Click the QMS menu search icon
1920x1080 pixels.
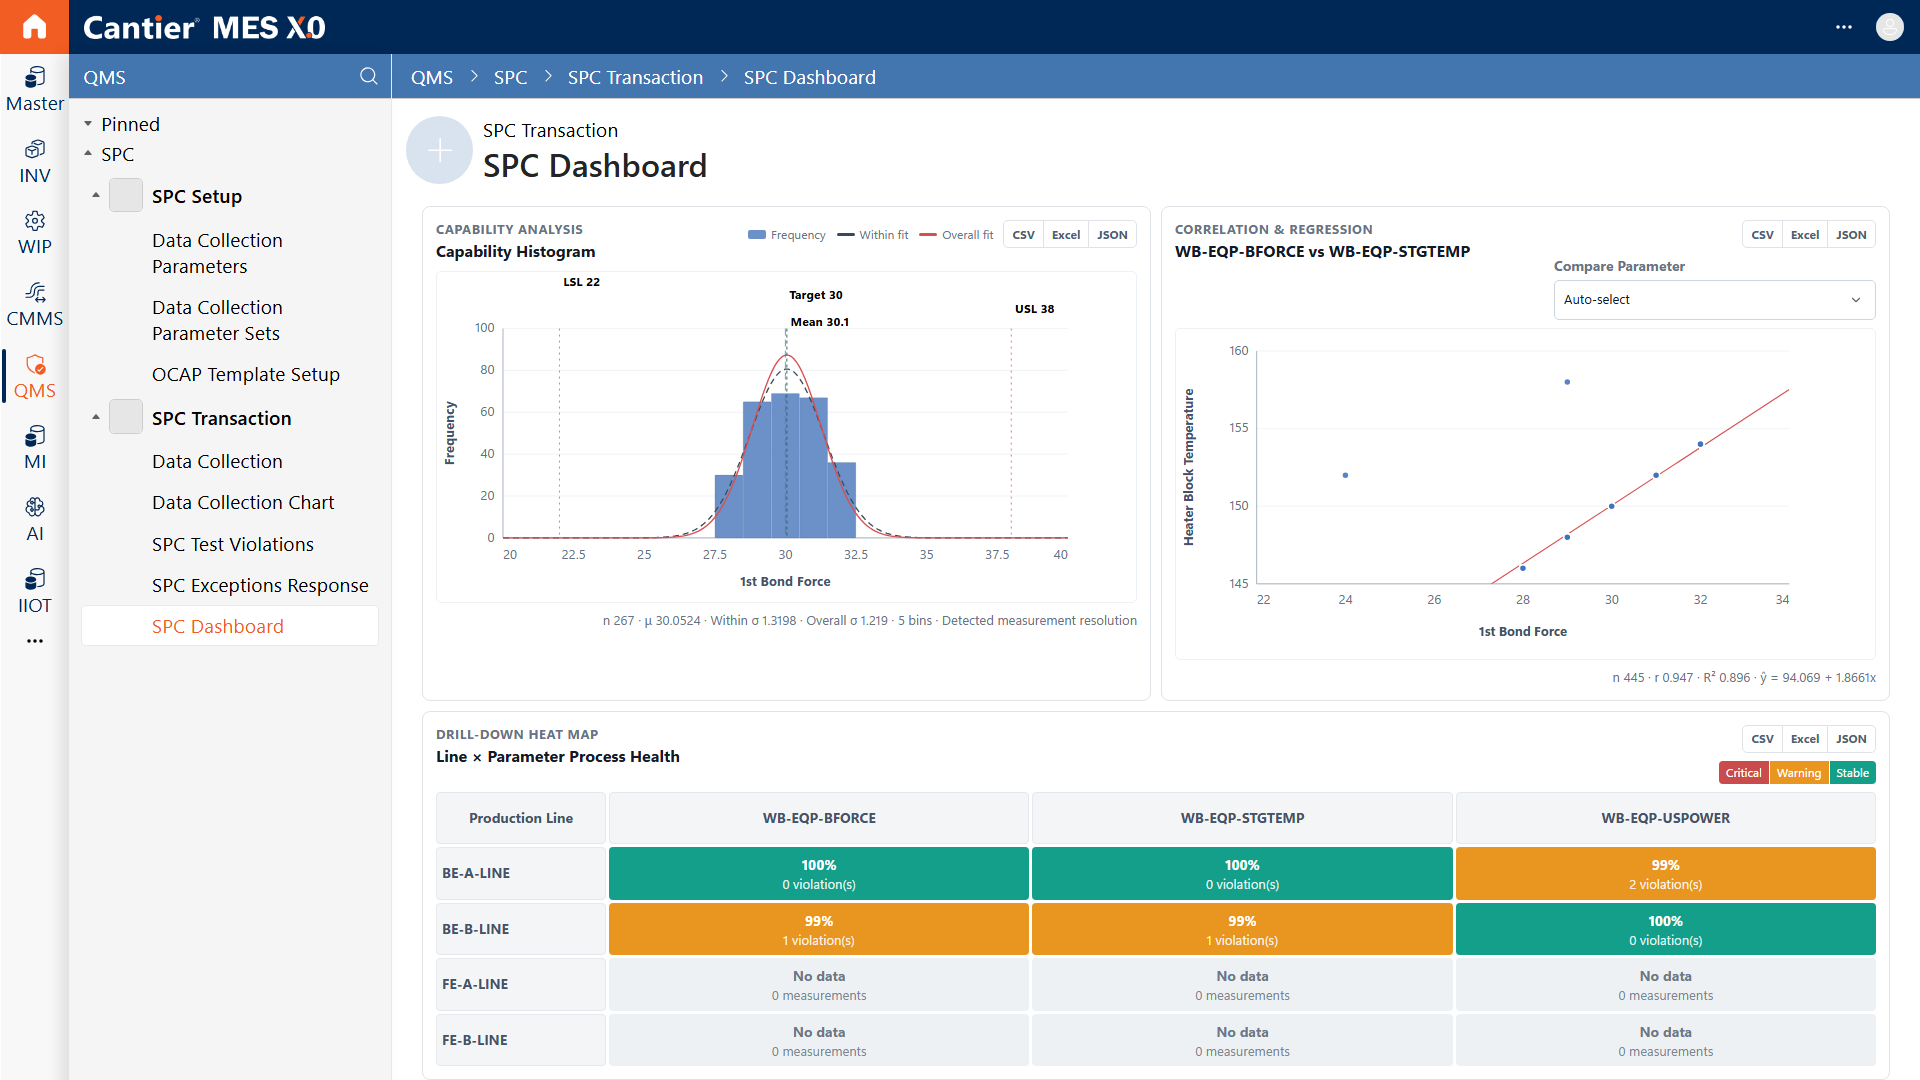[368, 77]
